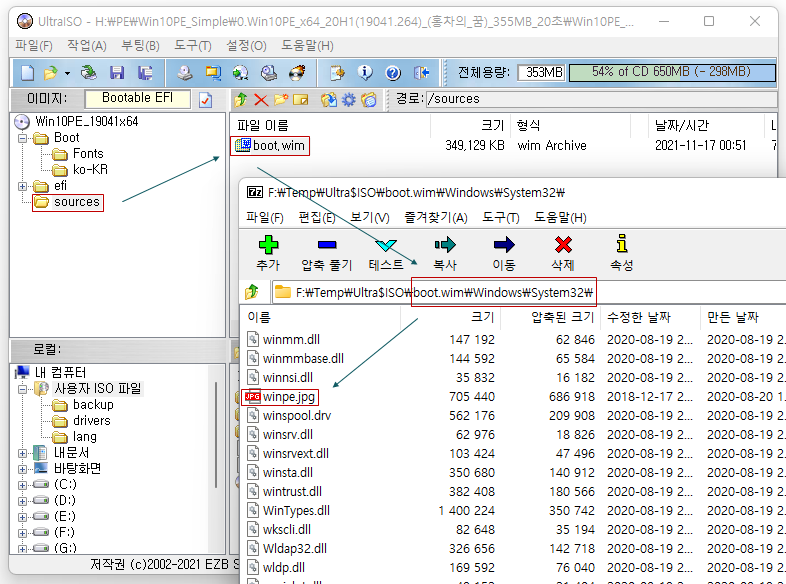Open the 도구(T) menu in UltraISO
Viewport: 786px width, 584px height.
pyautogui.click(x=192, y=46)
